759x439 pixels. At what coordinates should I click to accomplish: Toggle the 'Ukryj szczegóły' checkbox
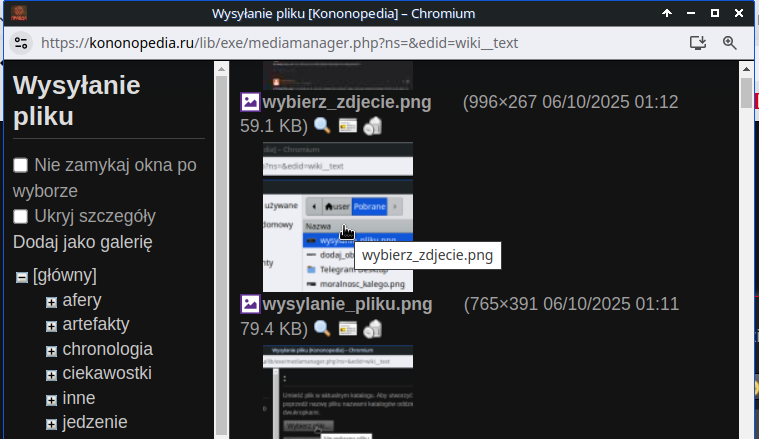[x=20, y=217]
